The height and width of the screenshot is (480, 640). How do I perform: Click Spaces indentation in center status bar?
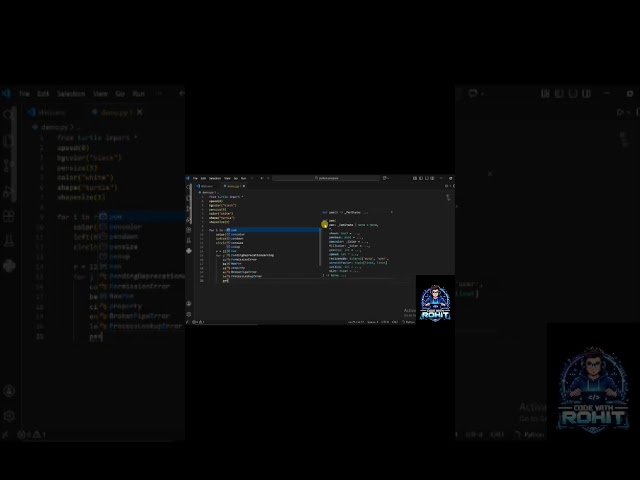372,322
